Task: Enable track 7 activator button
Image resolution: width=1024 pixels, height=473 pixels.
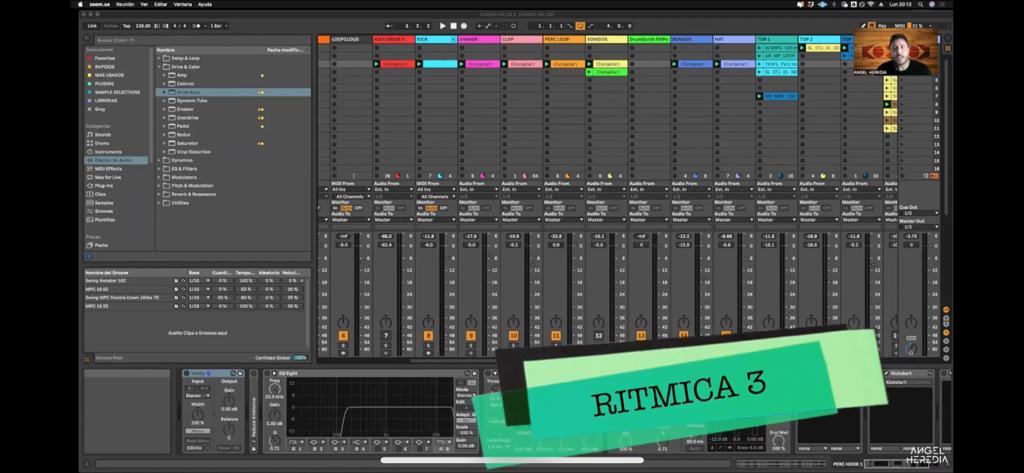Action: pyautogui.click(x=386, y=336)
